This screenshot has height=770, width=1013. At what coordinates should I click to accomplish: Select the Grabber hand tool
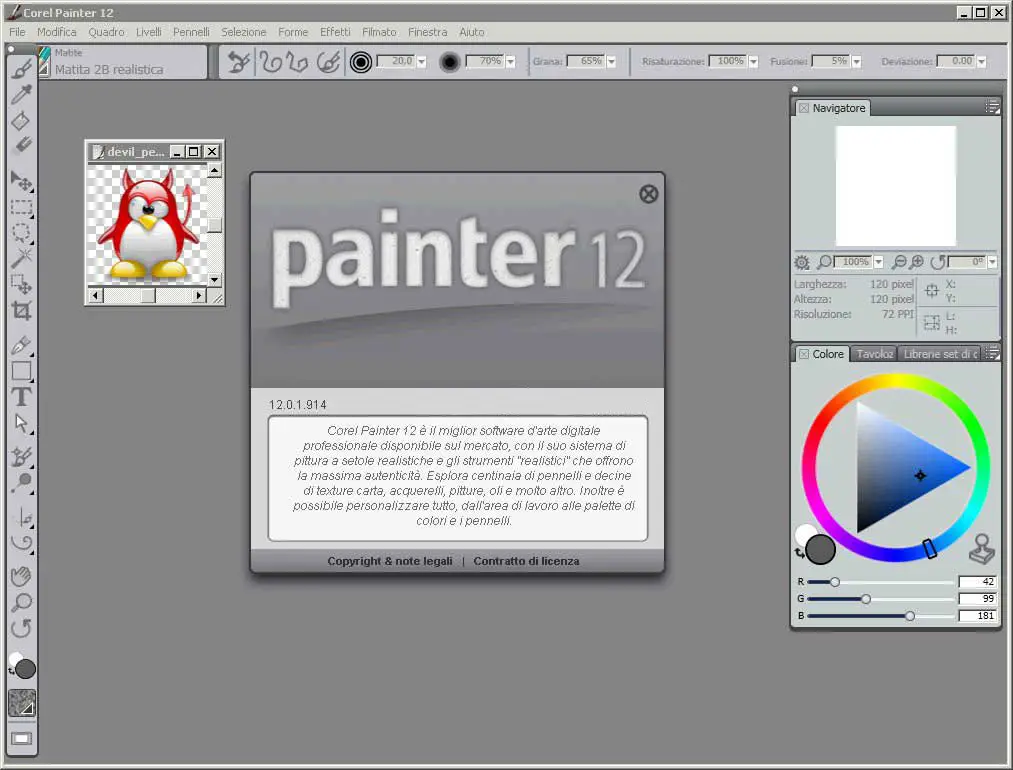21,576
